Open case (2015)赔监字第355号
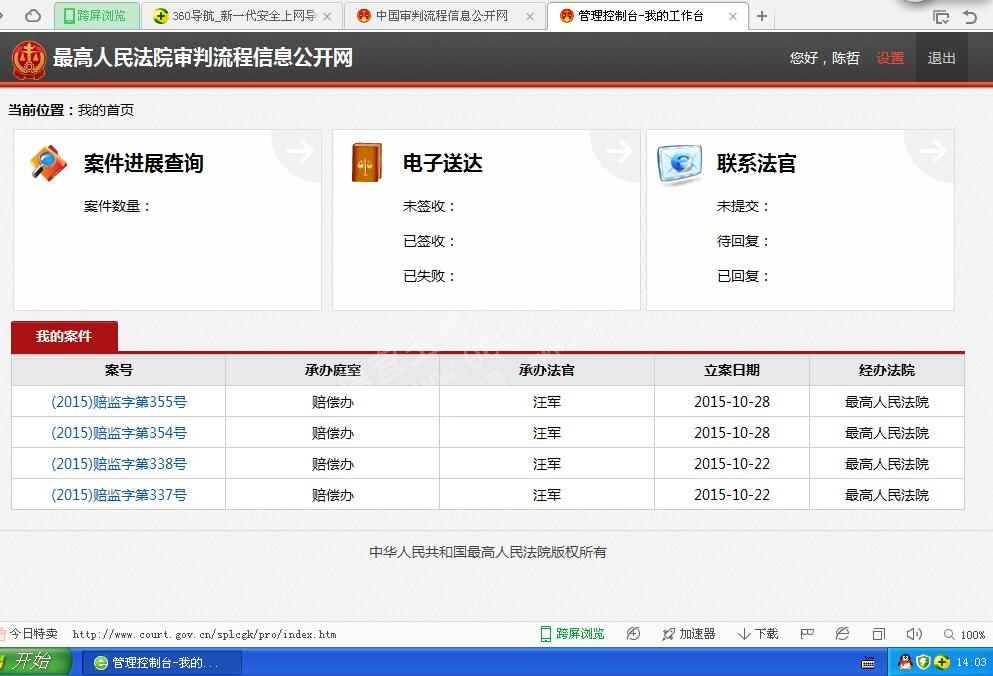993x676 pixels. (119, 402)
